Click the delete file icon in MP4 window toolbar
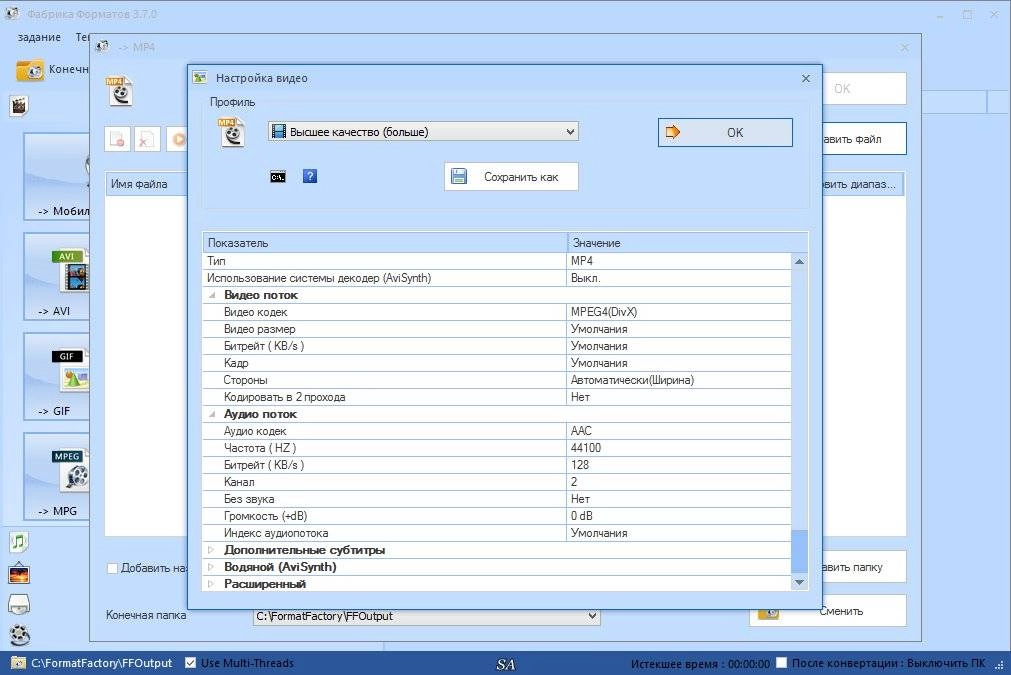This screenshot has width=1011, height=675. pyautogui.click(x=146, y=139)
